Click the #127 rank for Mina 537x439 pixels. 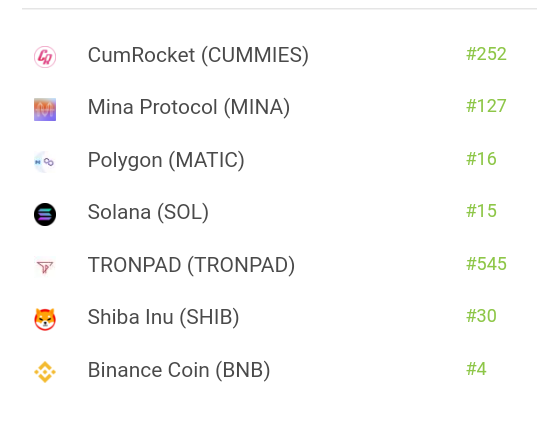(486, 106)
